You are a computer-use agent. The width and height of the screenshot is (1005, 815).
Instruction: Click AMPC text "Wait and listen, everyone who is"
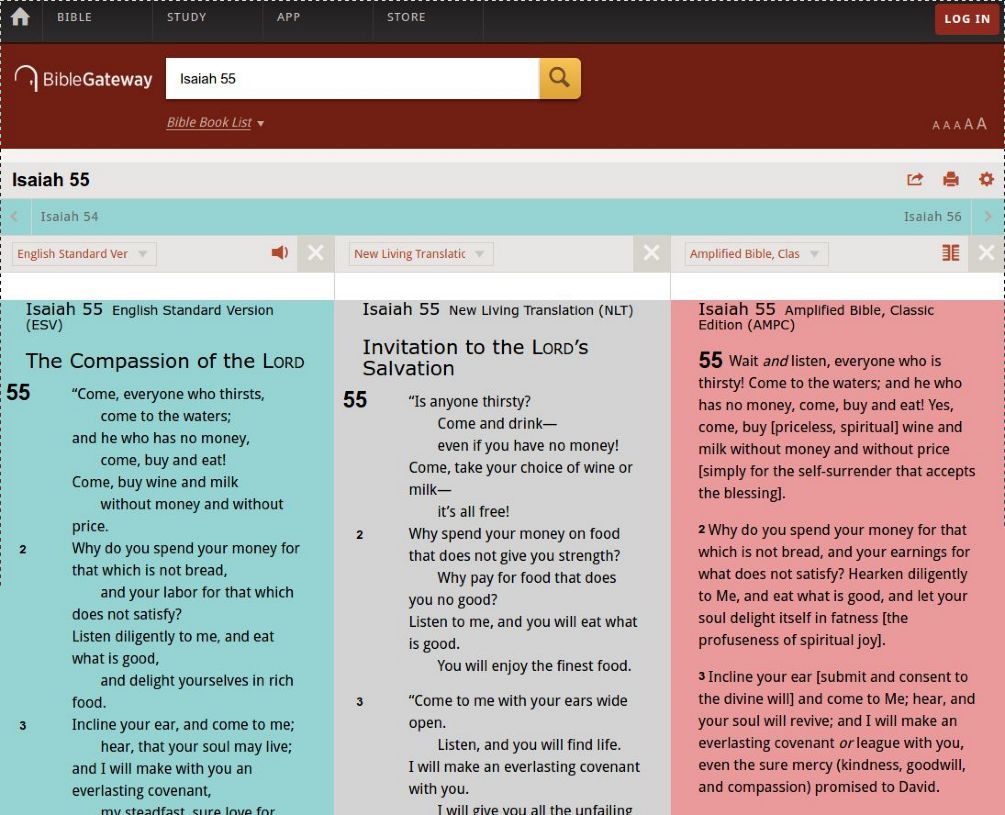point(835,361)
